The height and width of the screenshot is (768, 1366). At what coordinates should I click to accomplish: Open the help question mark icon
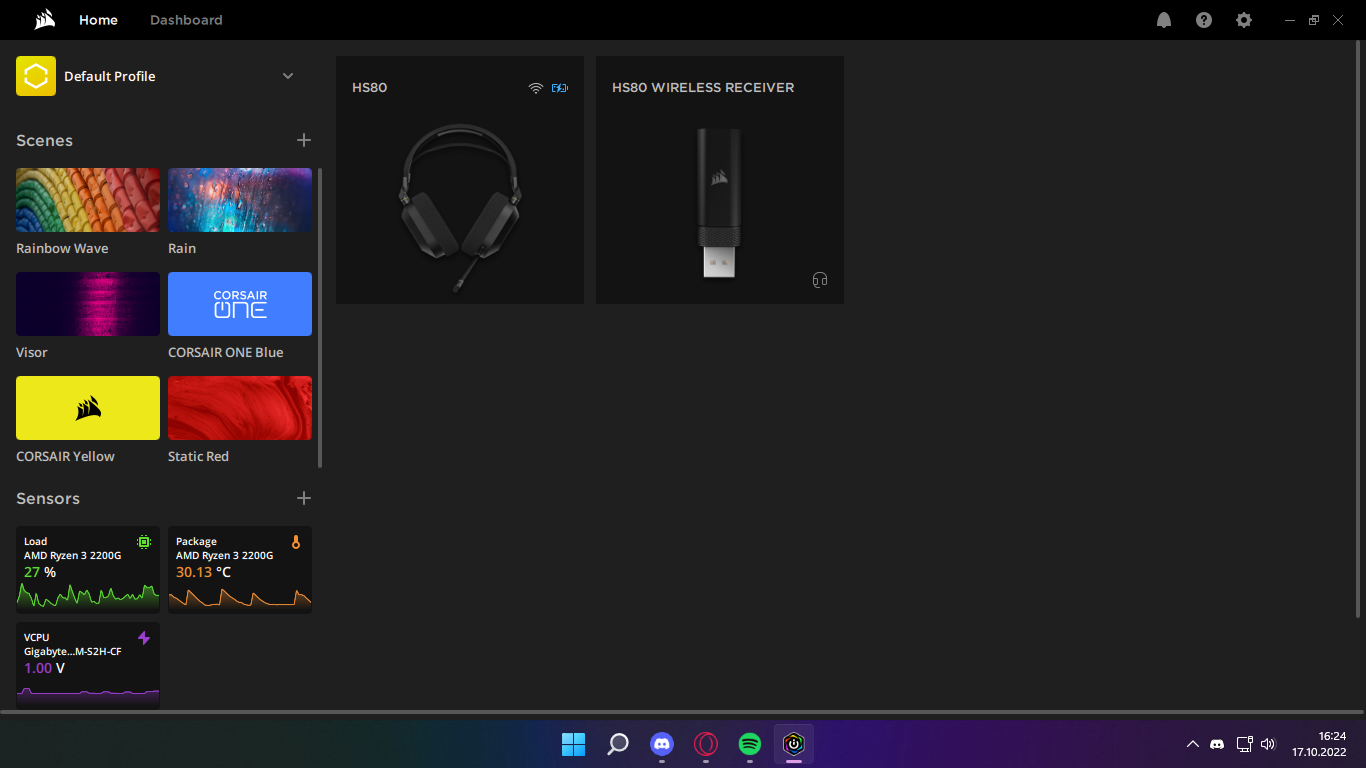coord(1204,20)
